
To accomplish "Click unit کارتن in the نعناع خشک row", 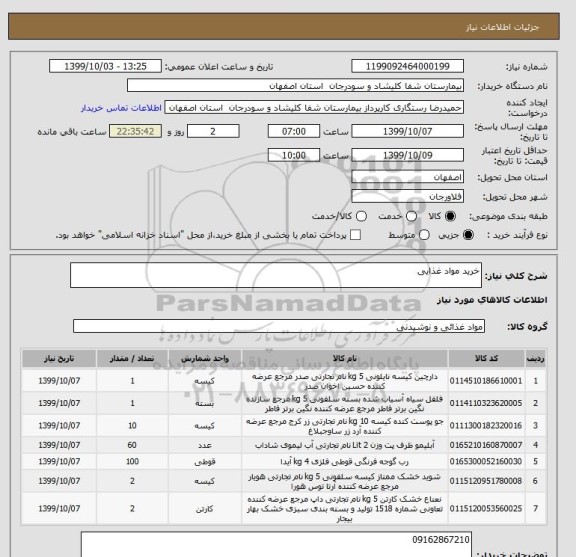I will pyautogui.click(x=205, y=509).
